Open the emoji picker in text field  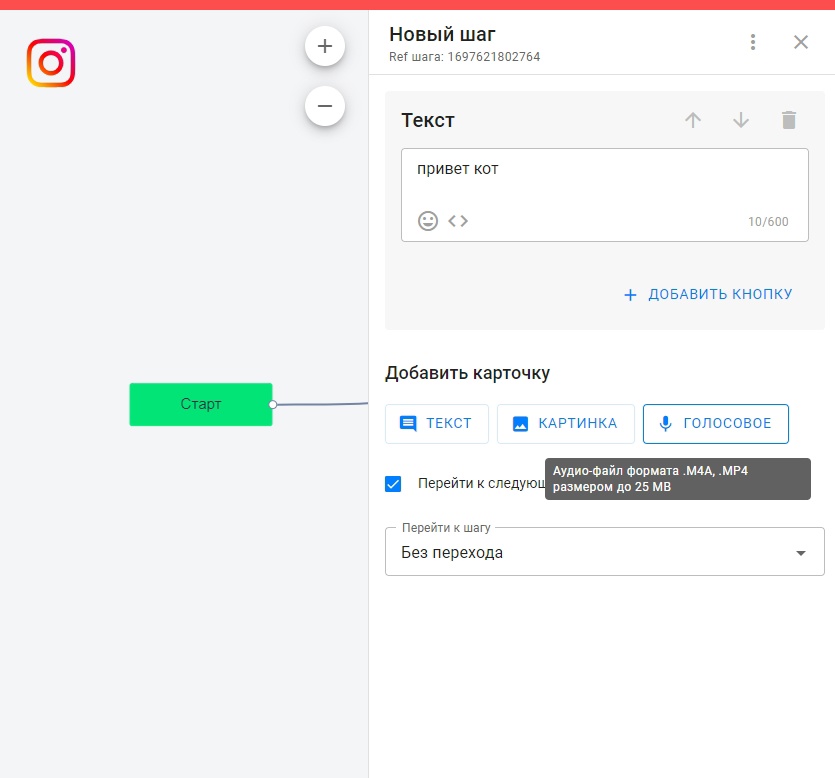pyautogui.click(x=428, y=221)
